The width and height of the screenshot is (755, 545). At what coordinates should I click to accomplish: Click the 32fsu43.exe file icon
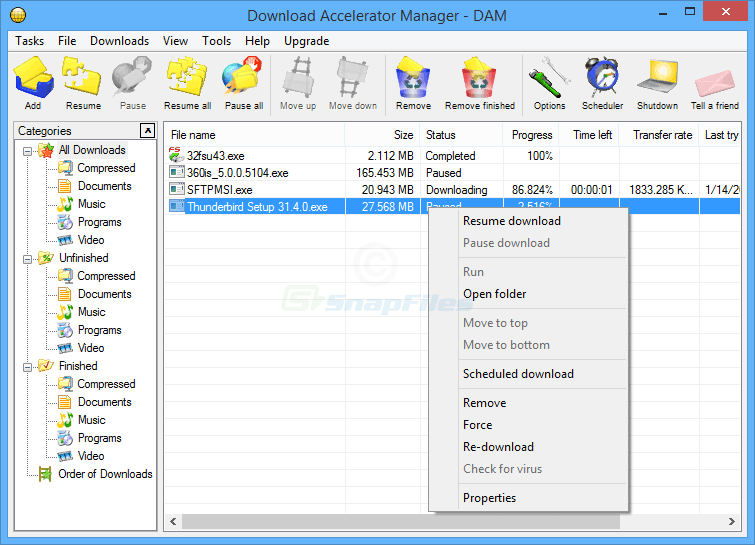(x=176, y=155)
